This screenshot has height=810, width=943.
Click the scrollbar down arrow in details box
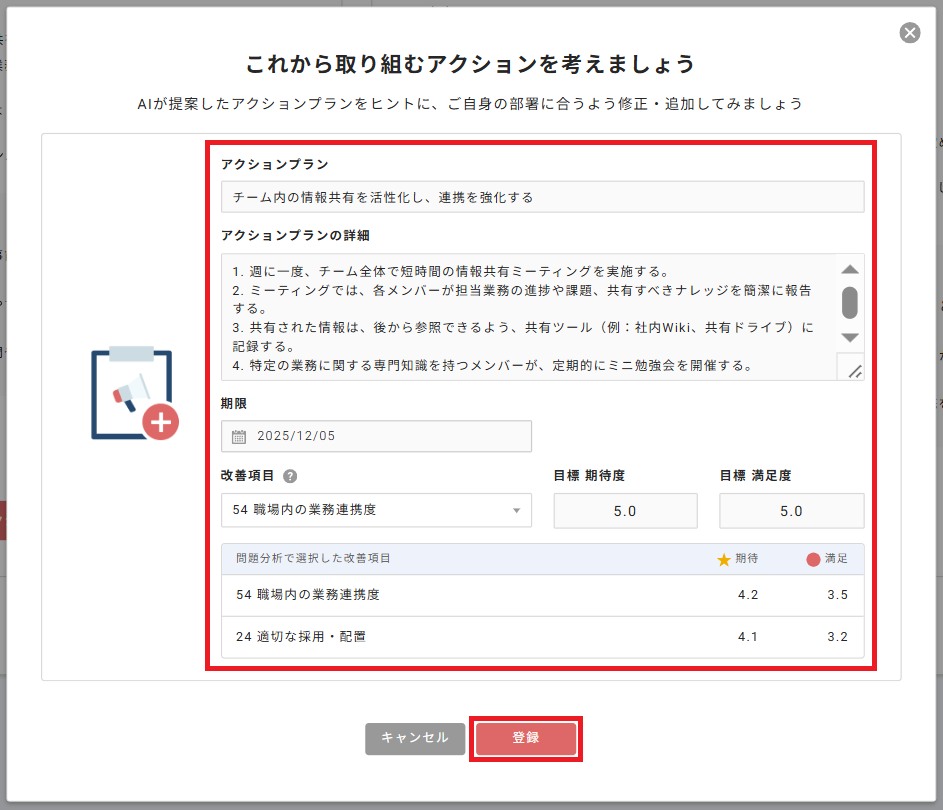click(849, 339)
